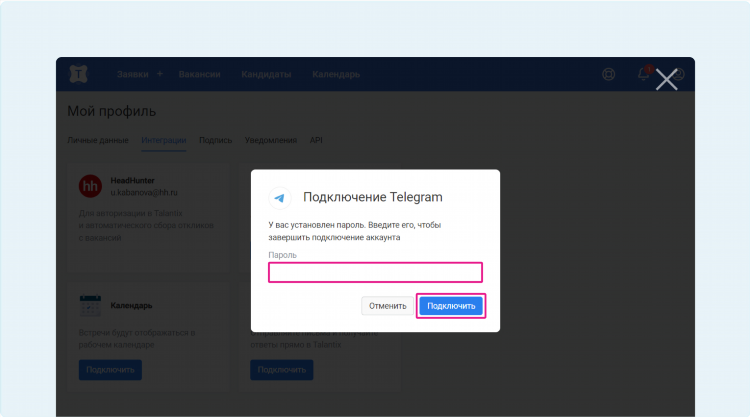Click the Подключение Telegram dialog title
Image resolution: width=750 pixels, height=417 pixels.
(x=373, y=197)
